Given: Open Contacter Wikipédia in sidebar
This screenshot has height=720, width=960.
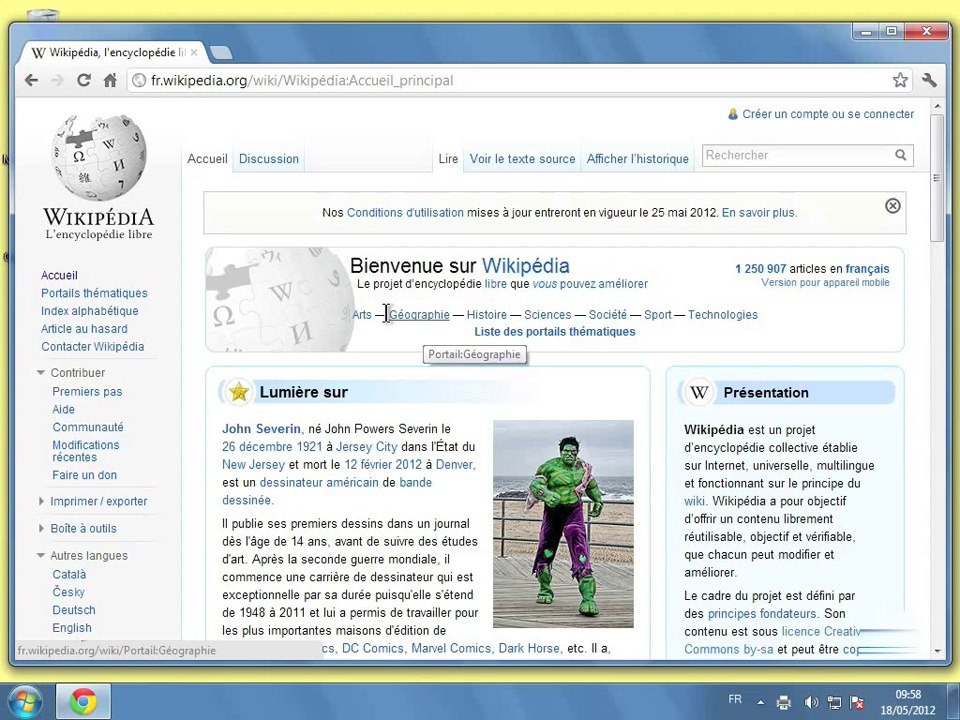Looking at the screenshot, I should (92, 347).
